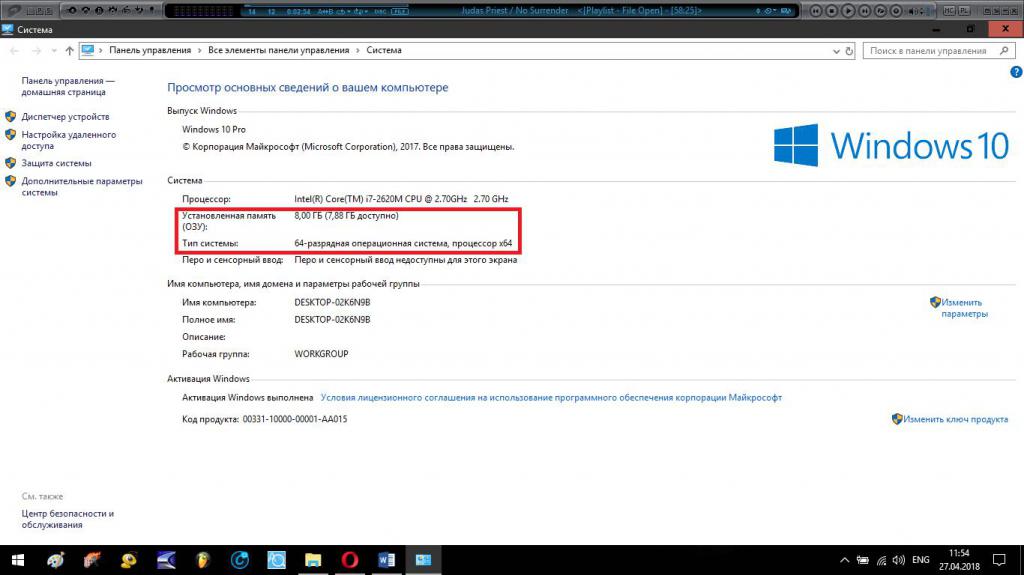The image size is (1024, 575).
Task: Go up one level with Up arrow
Action: 69,51
